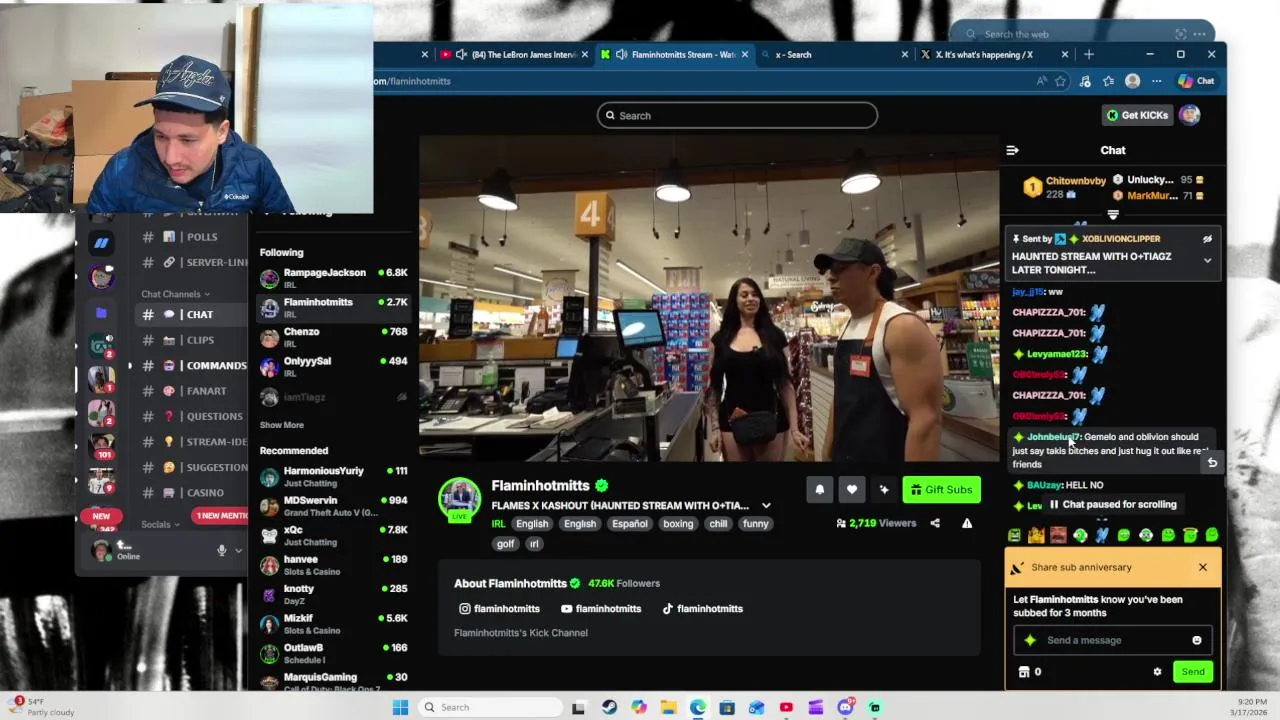Open Discord audio device dropdown arrow
This screenshot has height=720, width=1280.
pos(238,550)
